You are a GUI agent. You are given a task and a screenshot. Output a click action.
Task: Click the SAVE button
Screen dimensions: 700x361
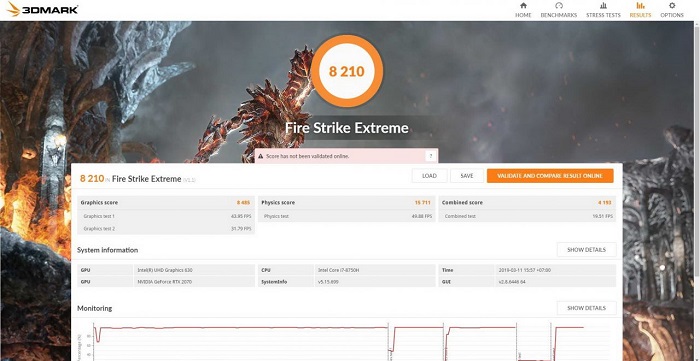coord(467,176)
